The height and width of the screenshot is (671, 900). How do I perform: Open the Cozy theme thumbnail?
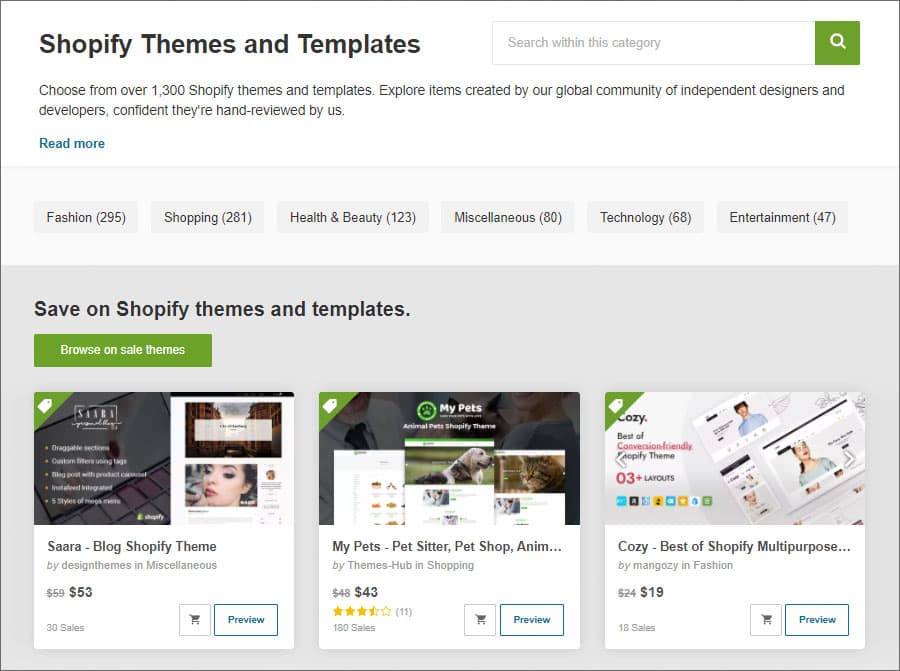[x=735, y=458]
